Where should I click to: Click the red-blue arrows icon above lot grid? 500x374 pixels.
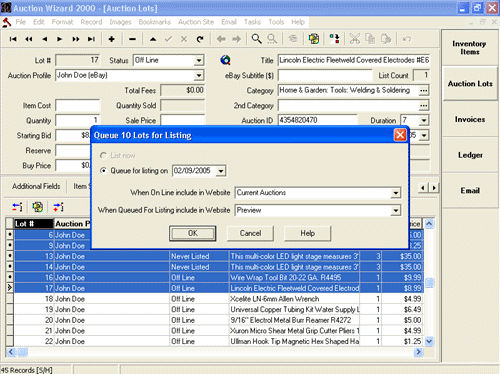coord(17,207)
